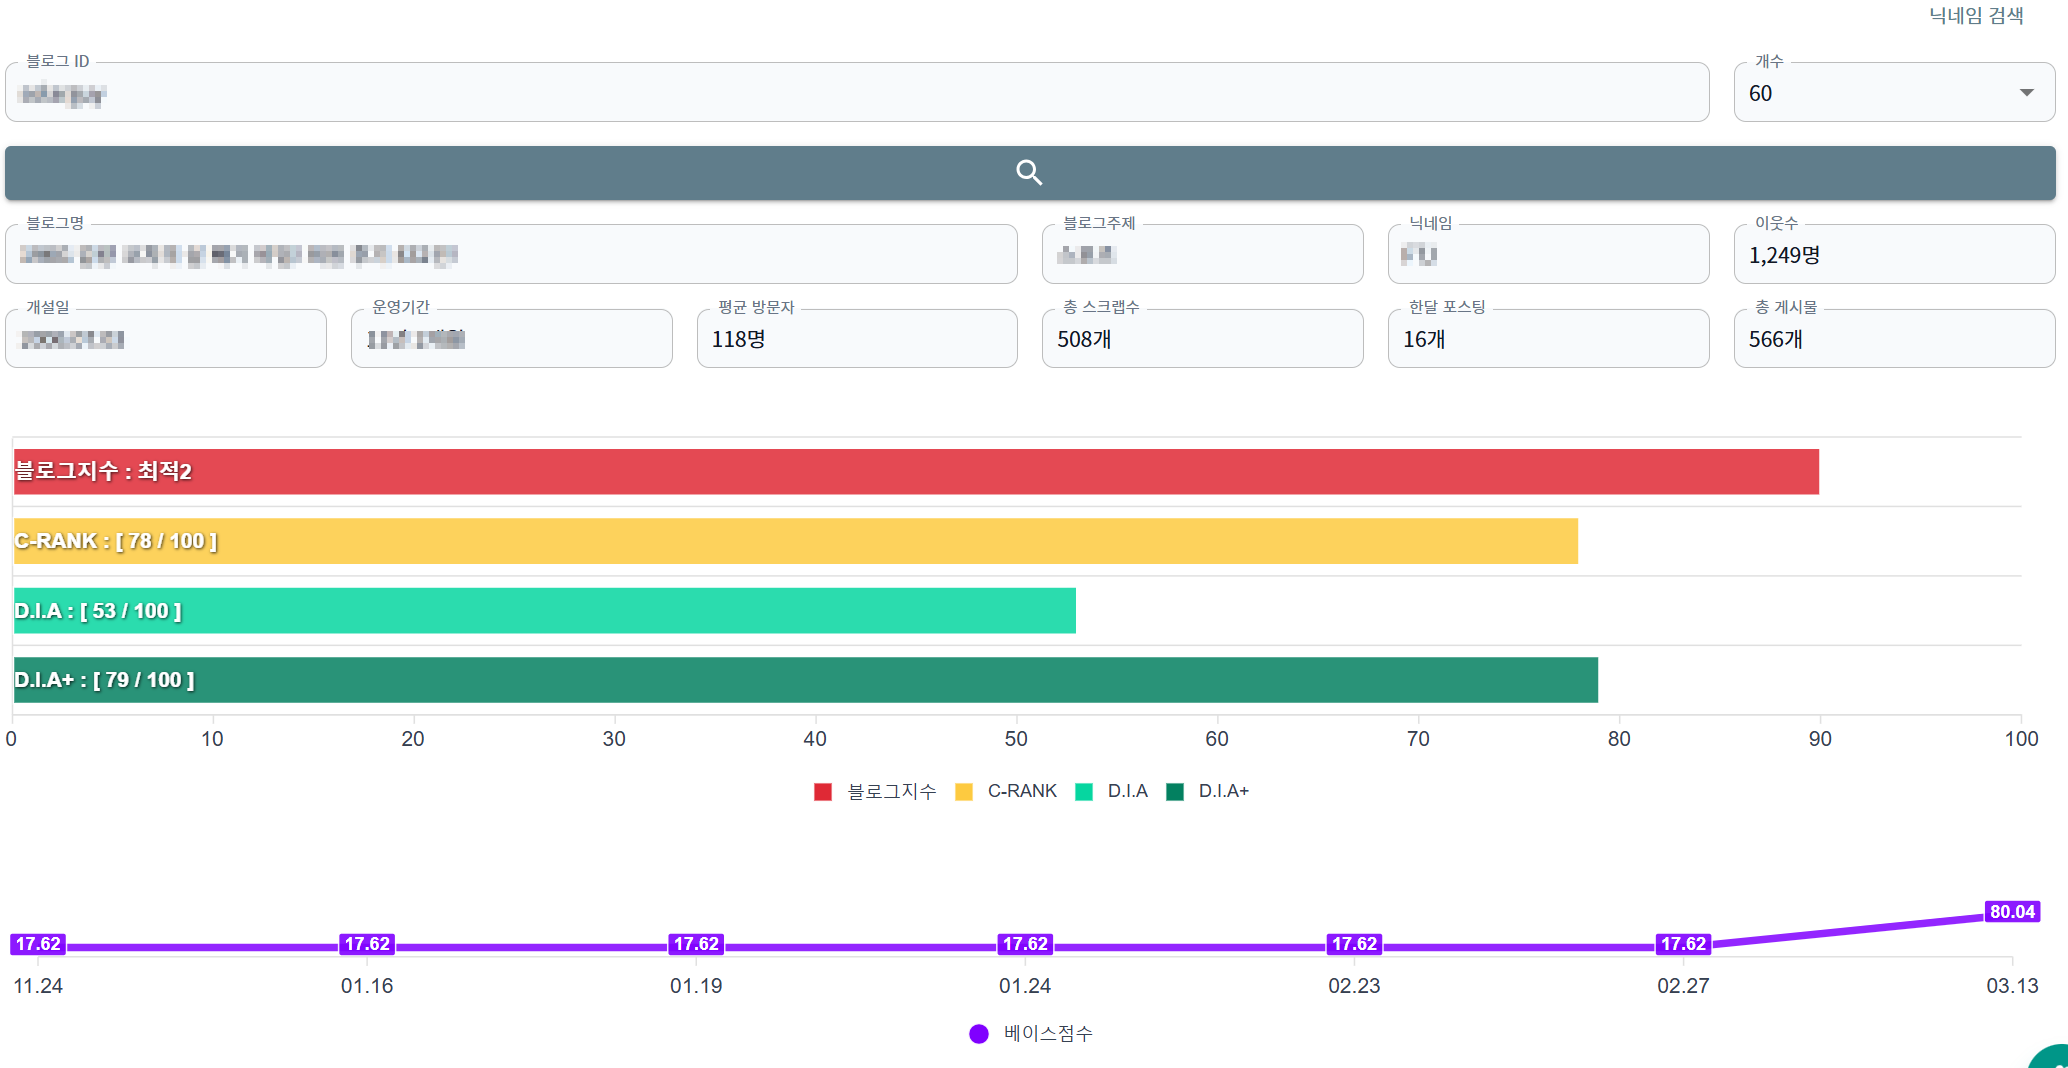Viewport: 2068px width, 1068px height.
Task: Click the dark green D.I.A+ 79/100 bar
Action: pyautogui.click(x=806, y=680)
